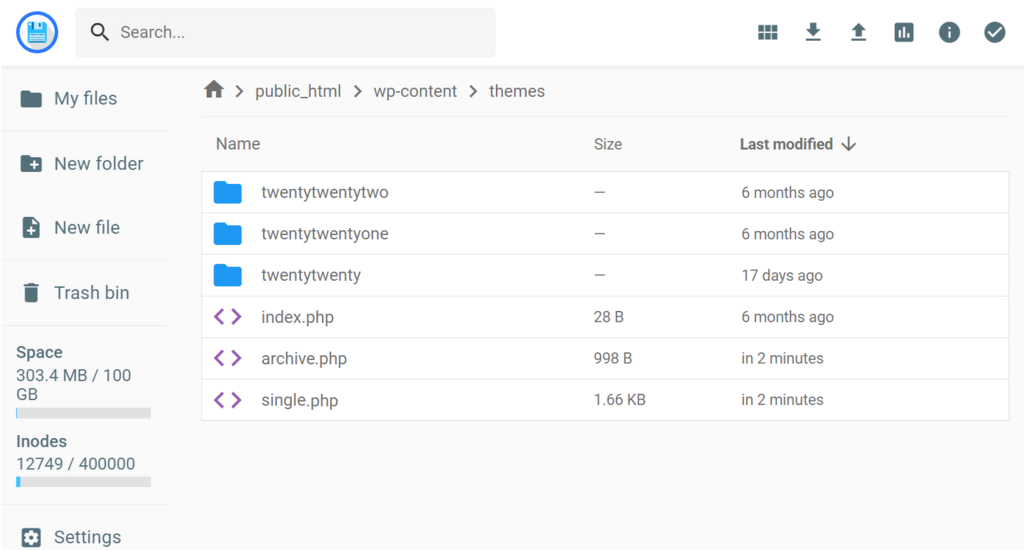Click the download icon in top toolbar
Viewport: 1024px width, 551px height.
coord(813,33)
